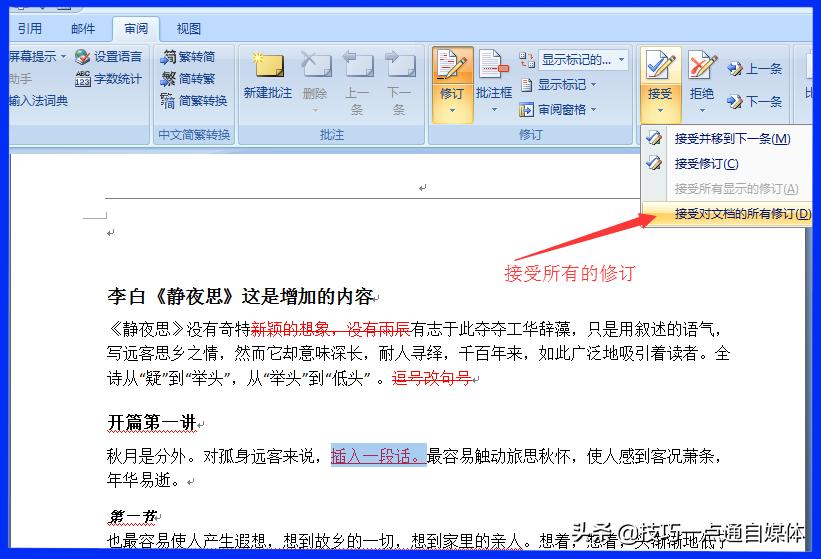Open the 邮件 ribbon tab
821x559 pixels.
click(83, 28)
